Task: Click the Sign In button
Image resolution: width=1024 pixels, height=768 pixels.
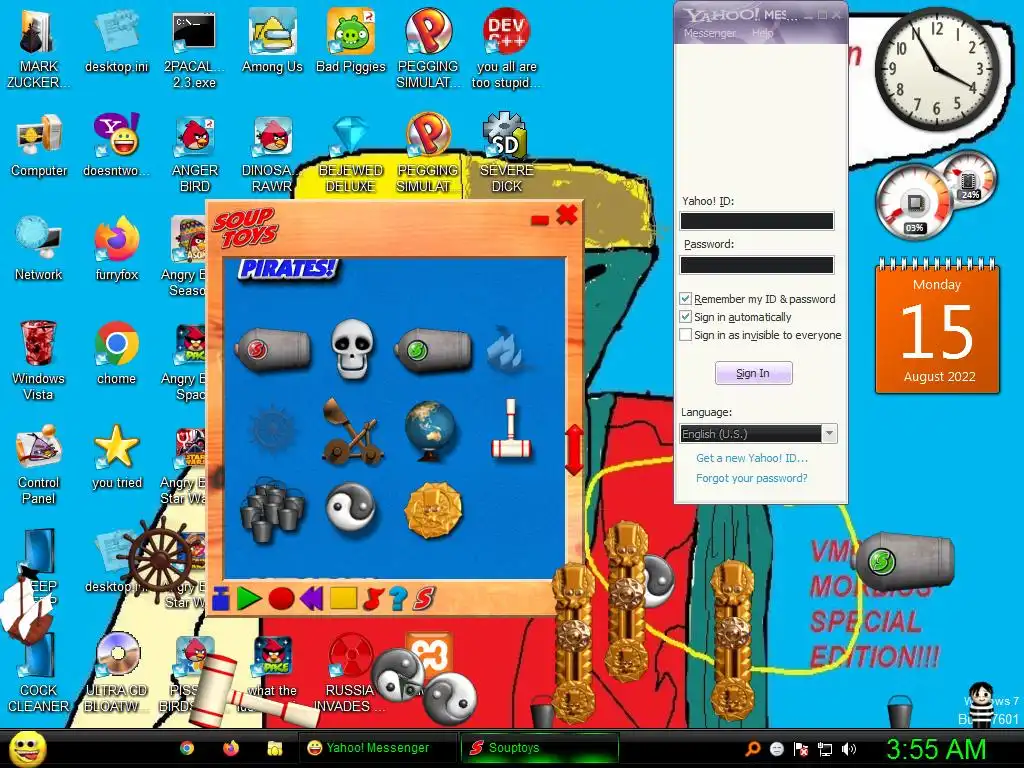Action: click(x=753, y=373)
